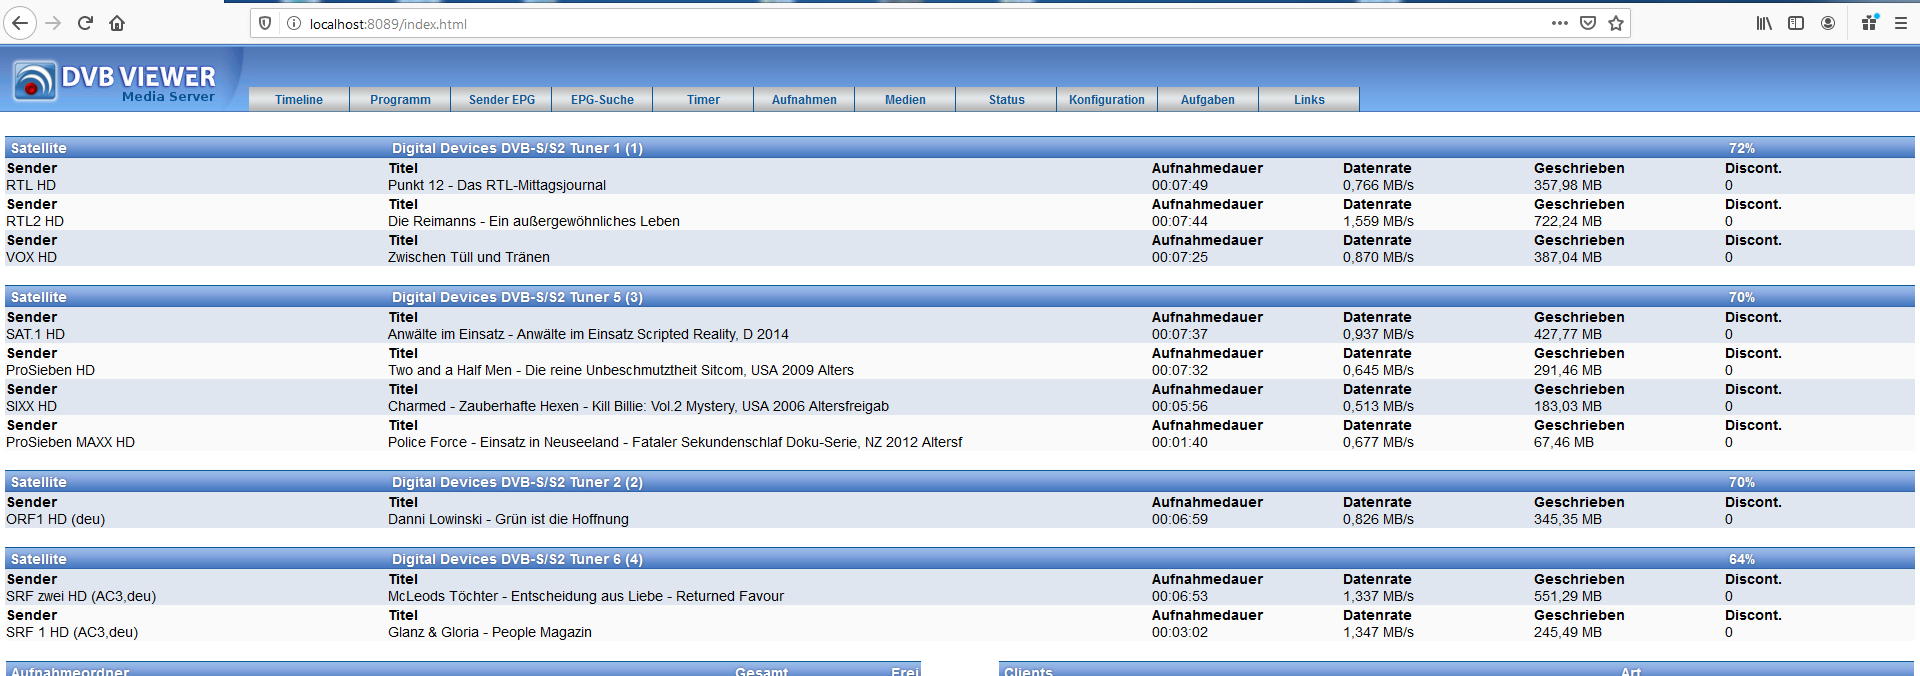Click the tracking protection shield icon
Screen dimensions: 1920x676
point(265,23)
